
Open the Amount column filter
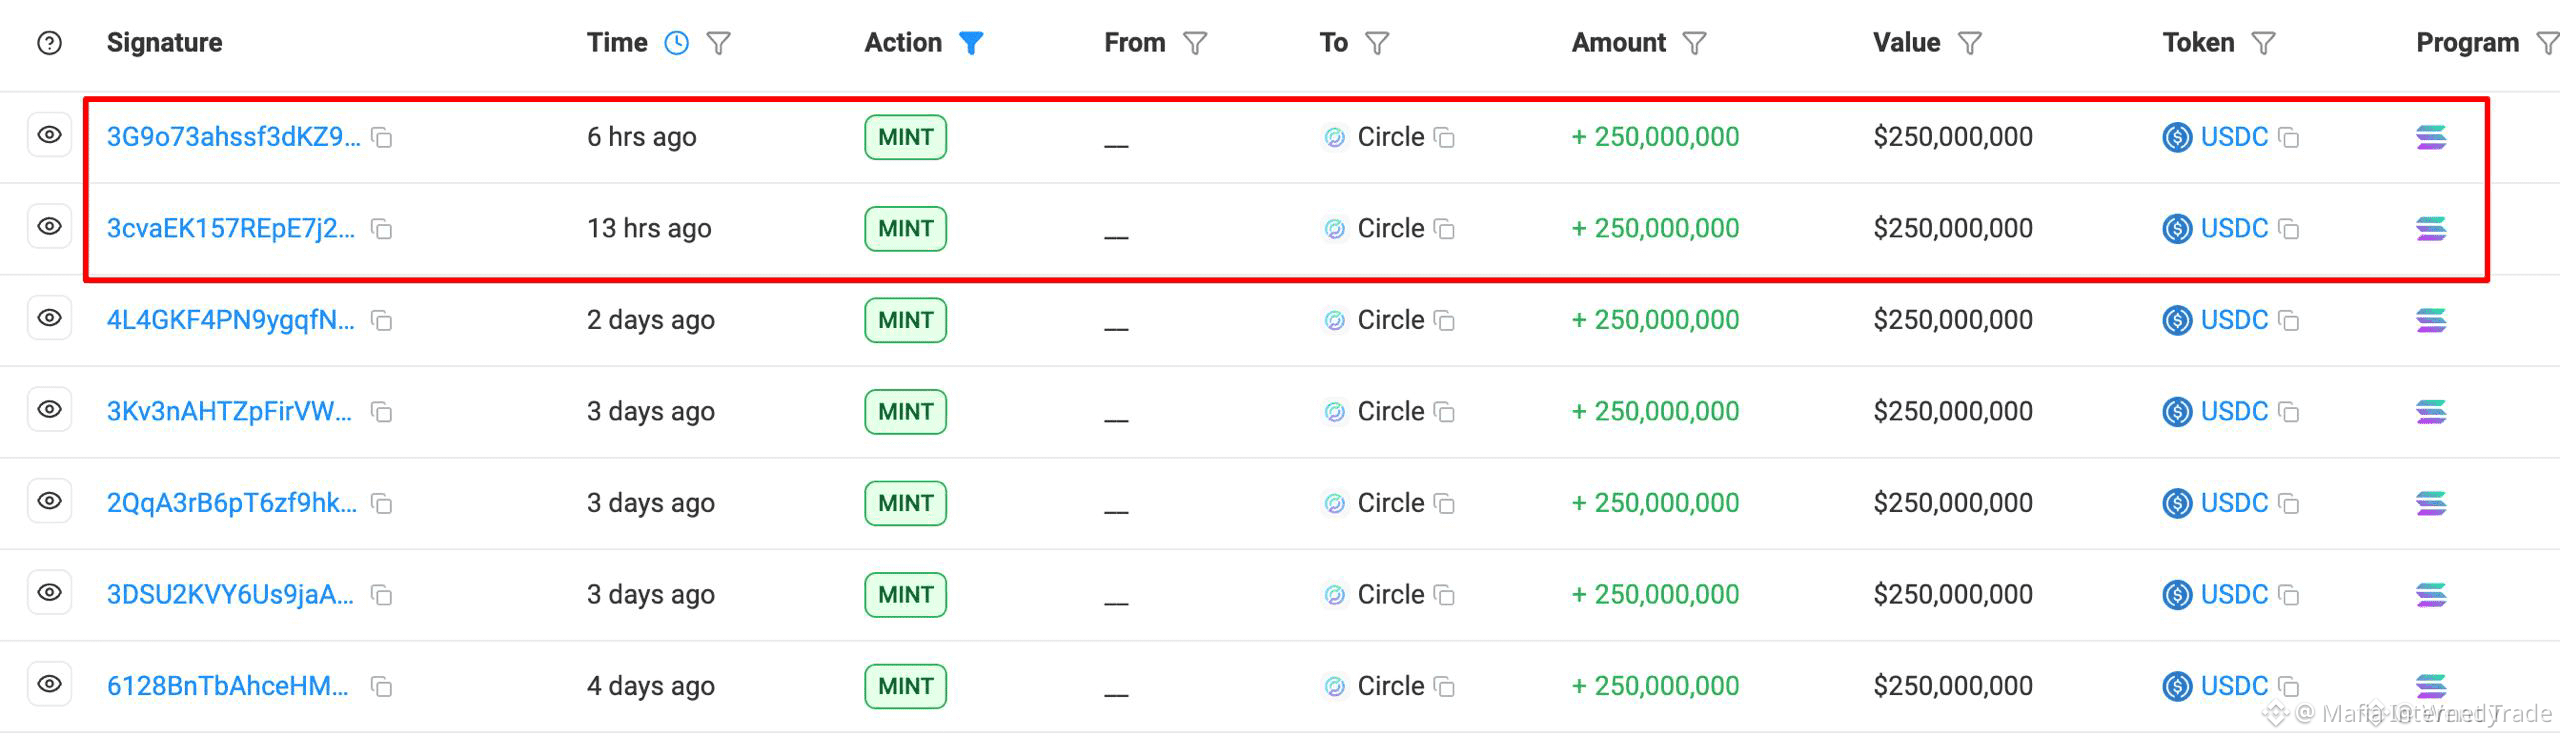click(x=1694, y=43)
